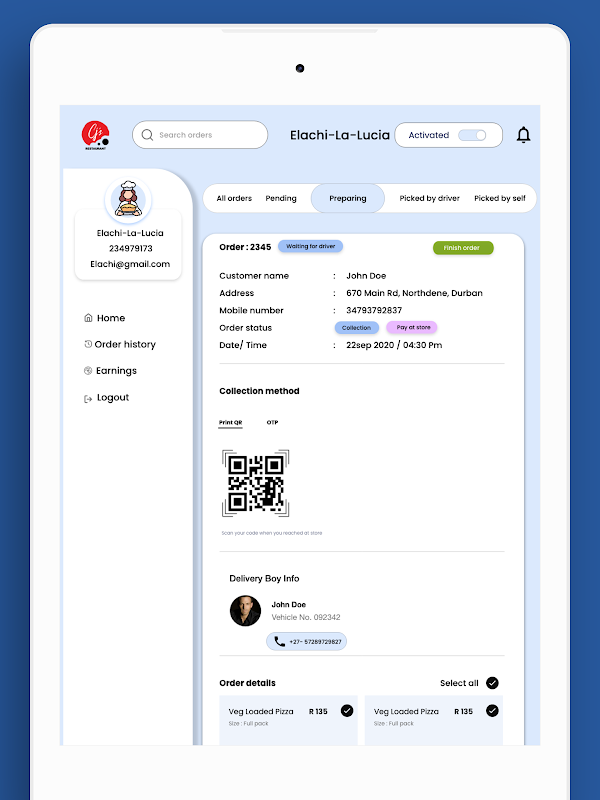Click the Search orders field
The width and height of the screenshot is (600, 800).
pos(200,135)
